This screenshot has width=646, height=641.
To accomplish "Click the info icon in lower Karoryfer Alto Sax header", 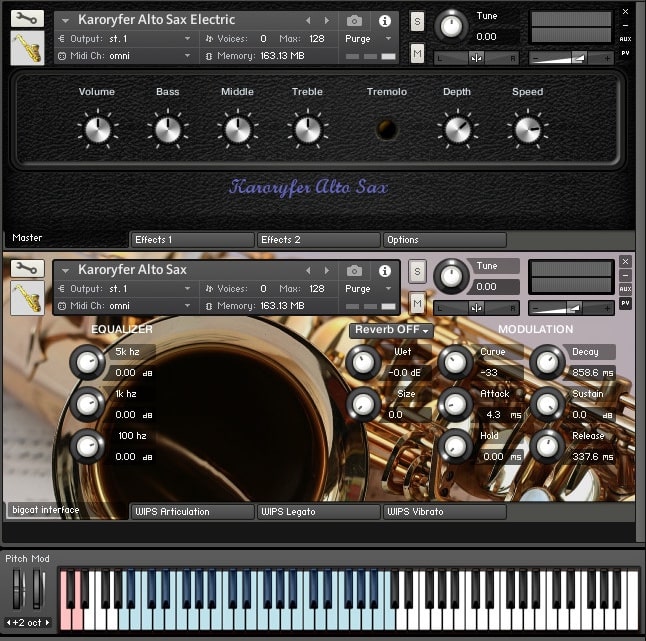I will click(384, 270).
